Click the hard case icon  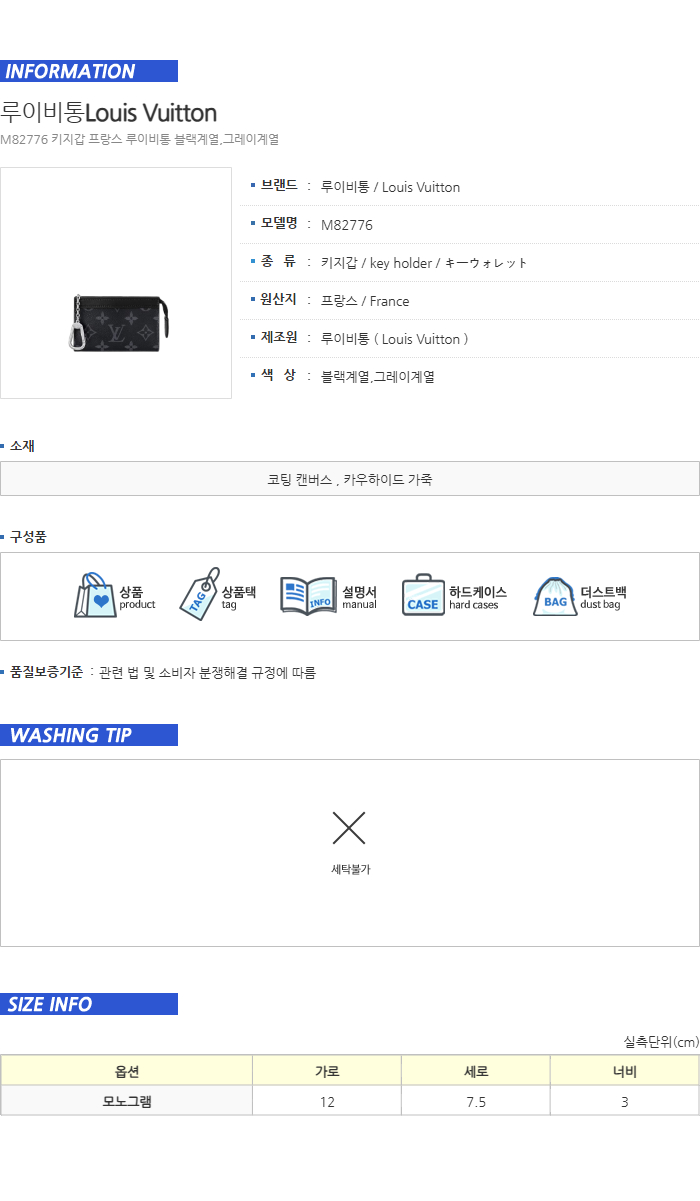(x=423, y=596)
